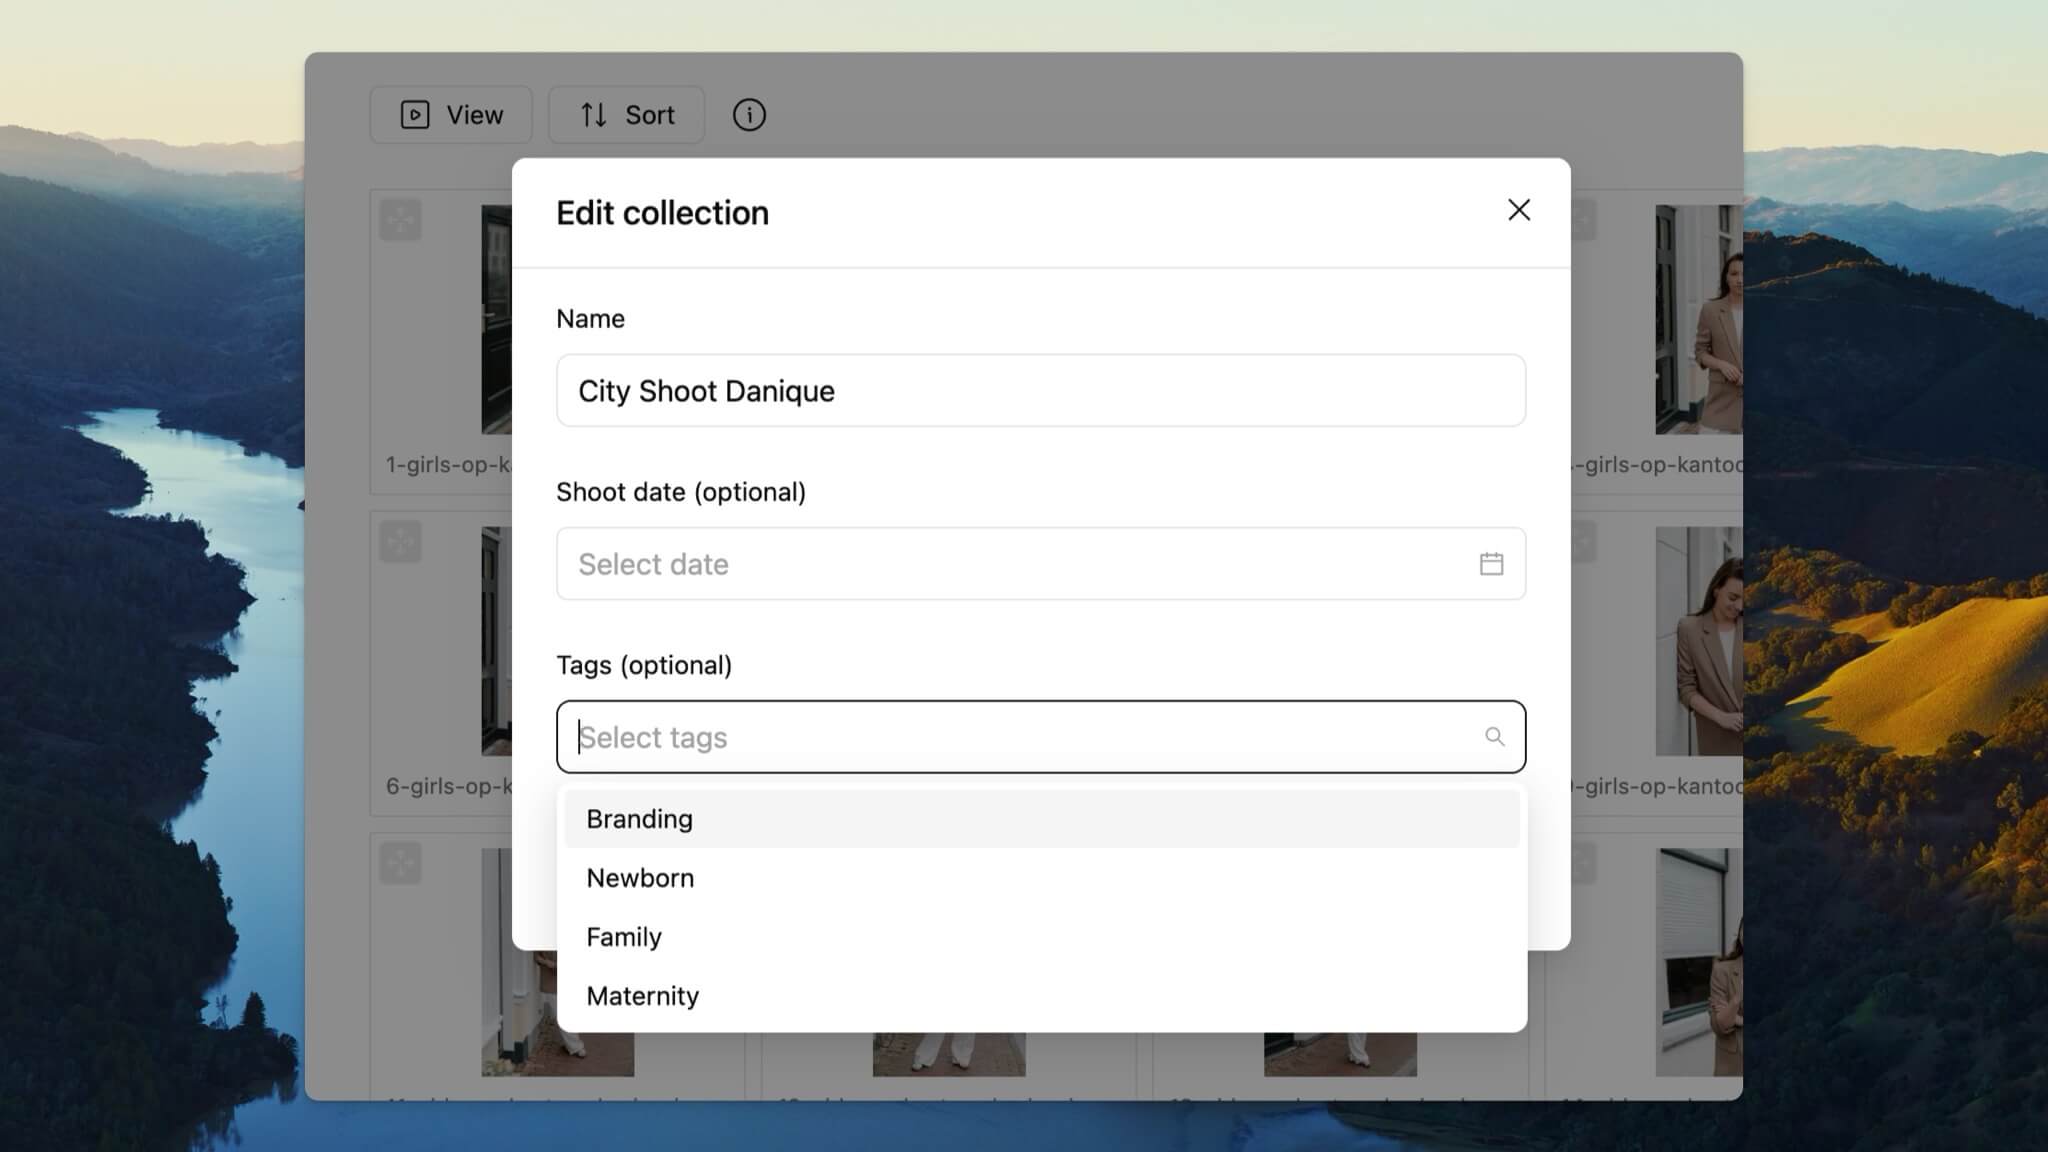Click the file name "6-girls-op-k"
The image size is (2048, 1152).
[449, 787]
